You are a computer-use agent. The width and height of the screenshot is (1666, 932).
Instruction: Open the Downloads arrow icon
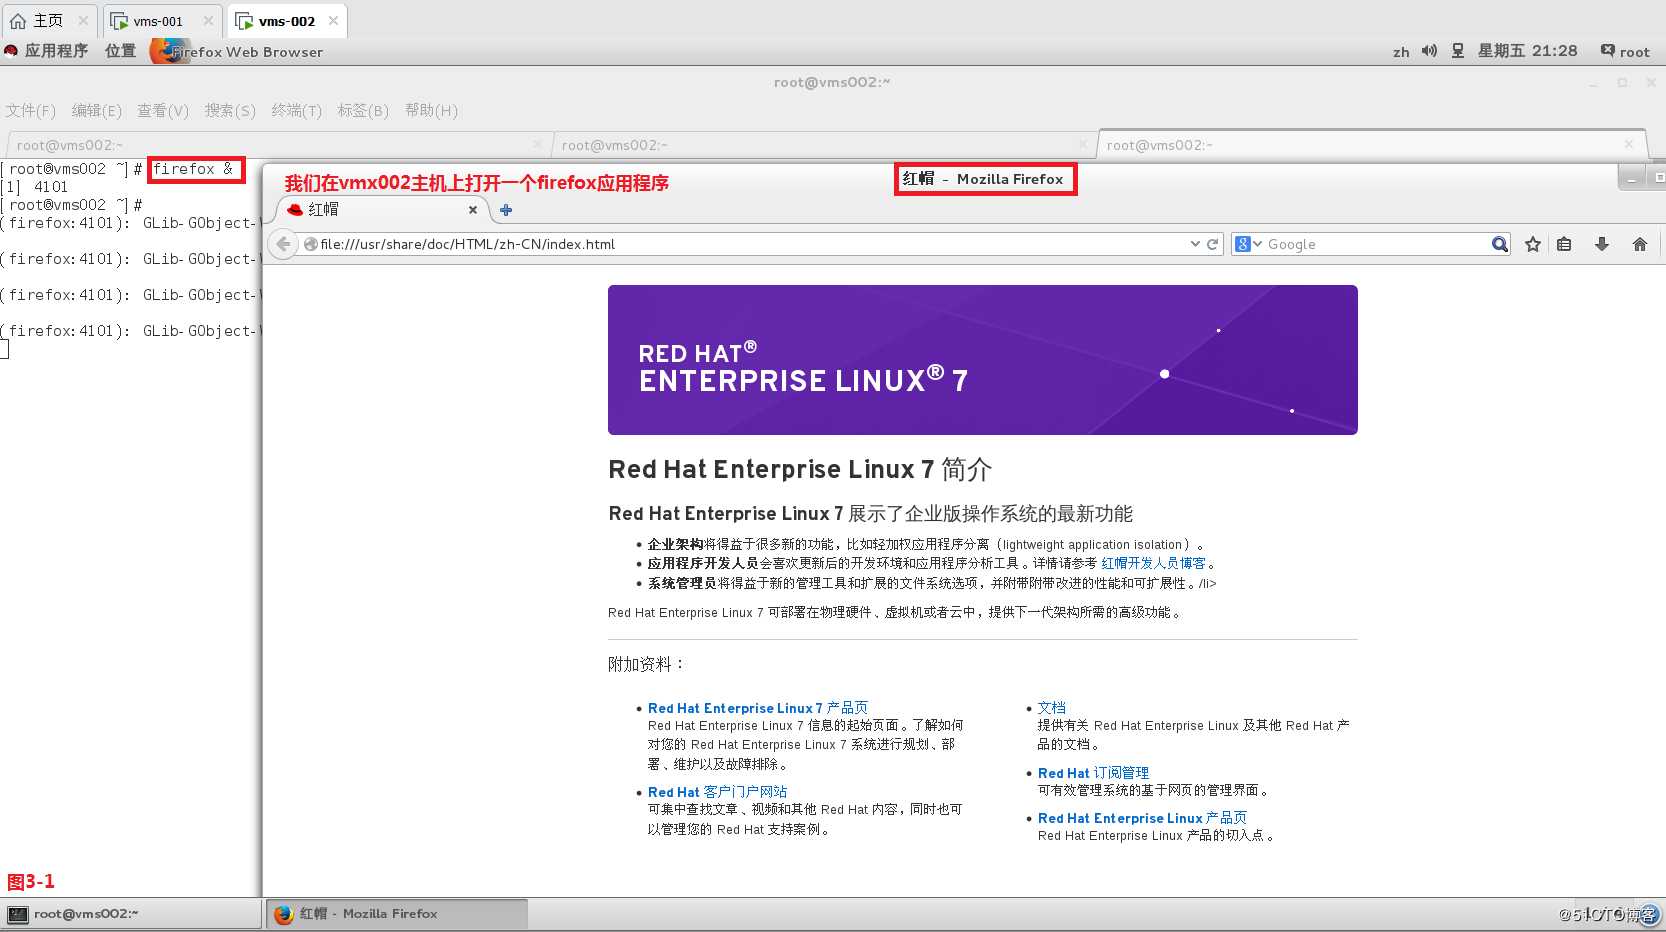[x=1602, y=244]
